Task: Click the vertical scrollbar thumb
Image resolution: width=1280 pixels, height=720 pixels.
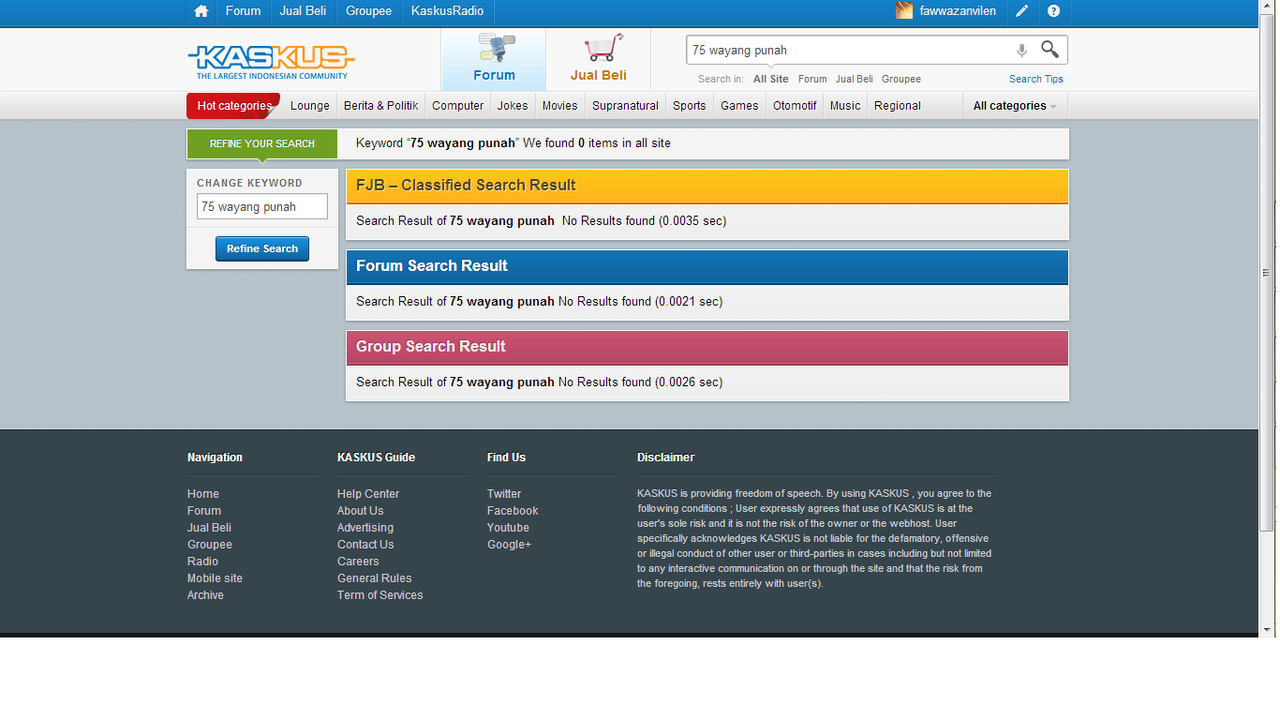Action: point(1268,273)
